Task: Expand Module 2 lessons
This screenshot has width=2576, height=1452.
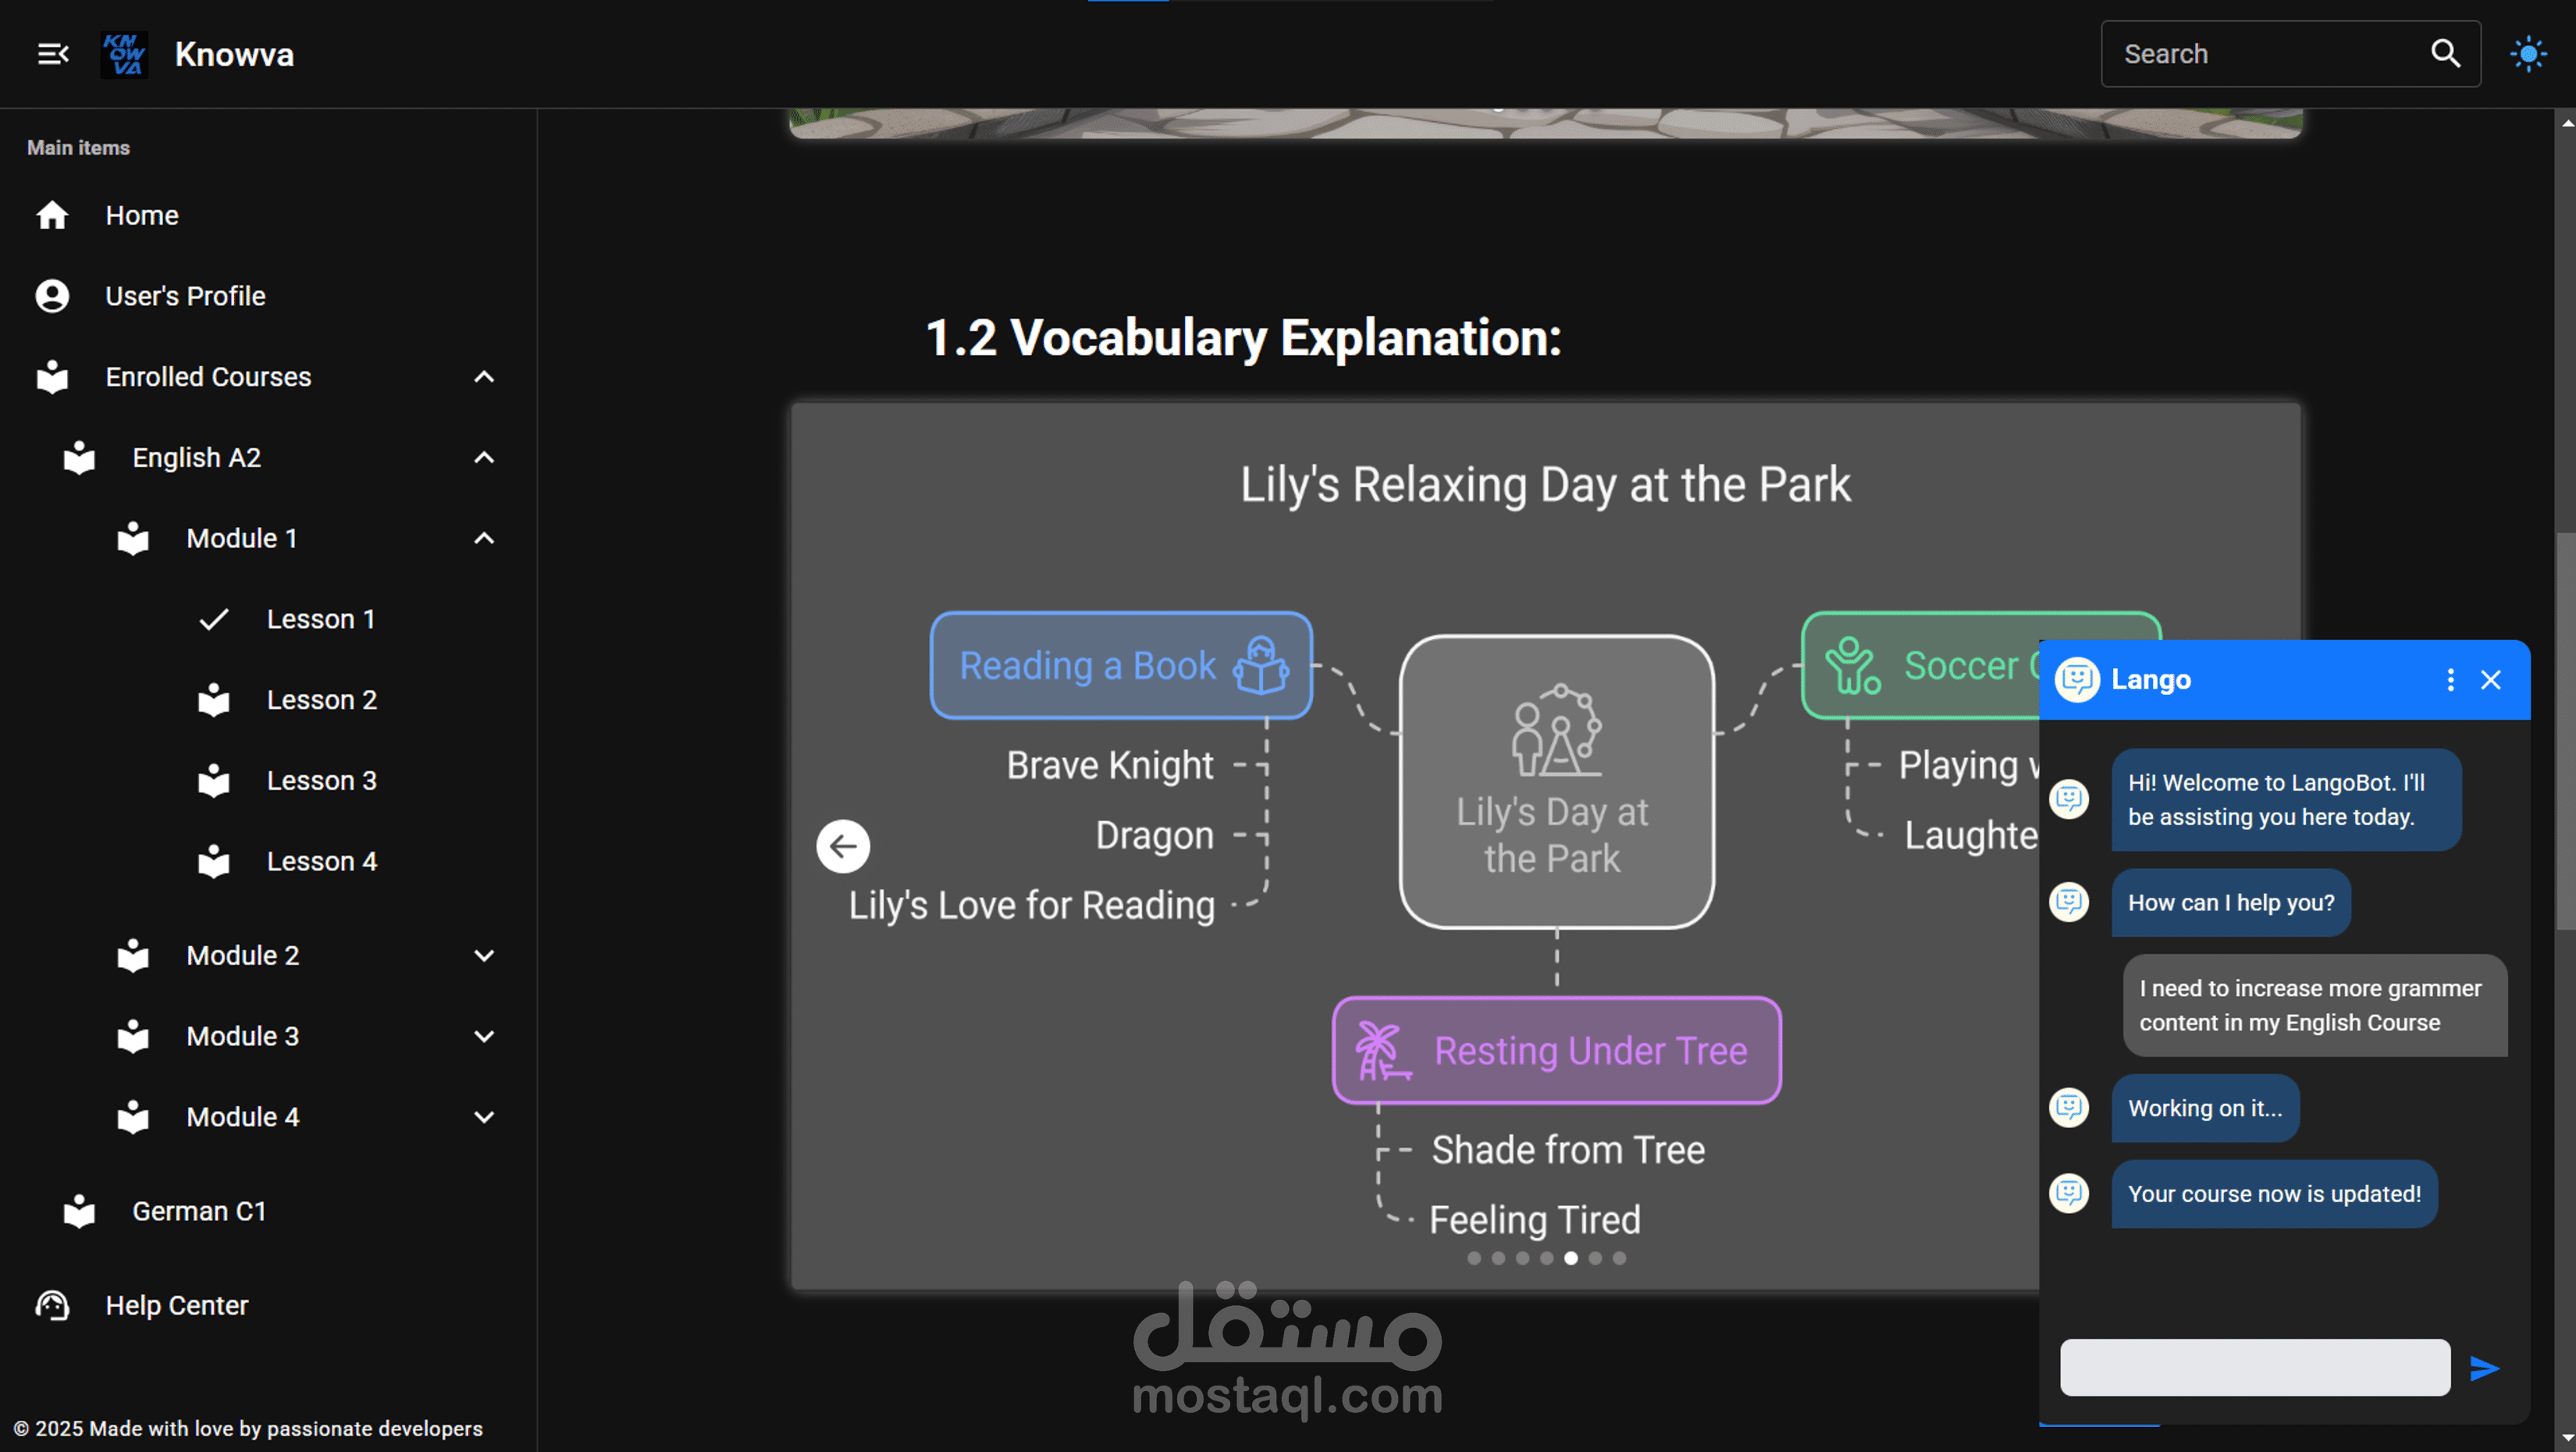Action: pos(484,955)
